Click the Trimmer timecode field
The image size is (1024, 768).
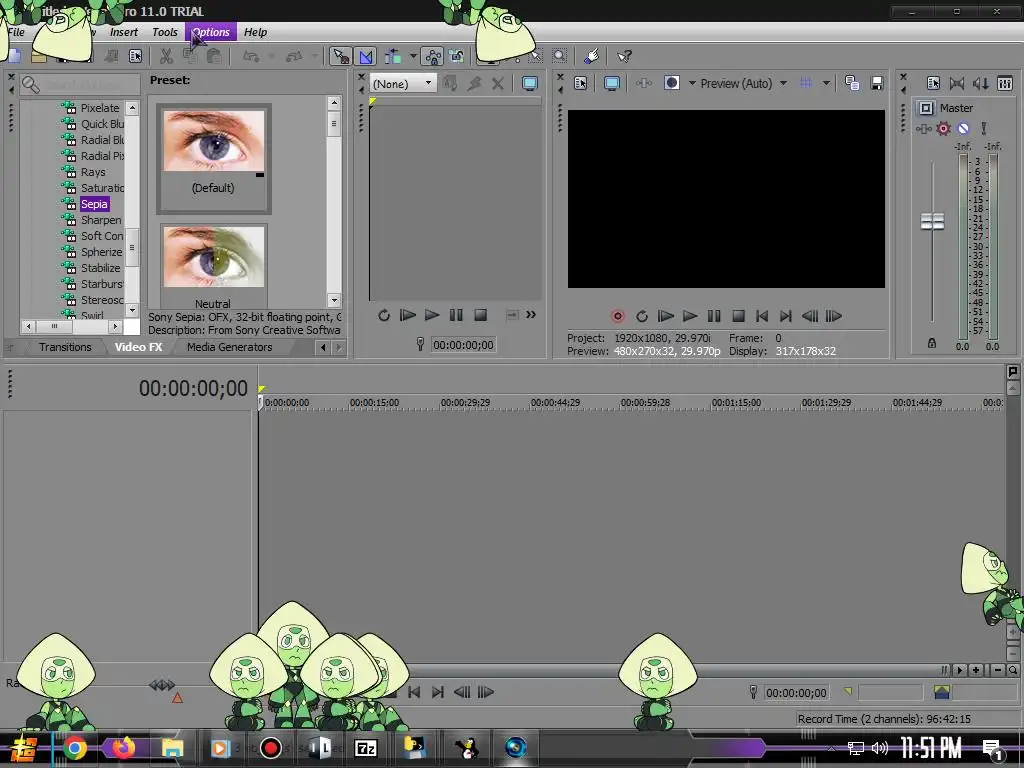463,345
